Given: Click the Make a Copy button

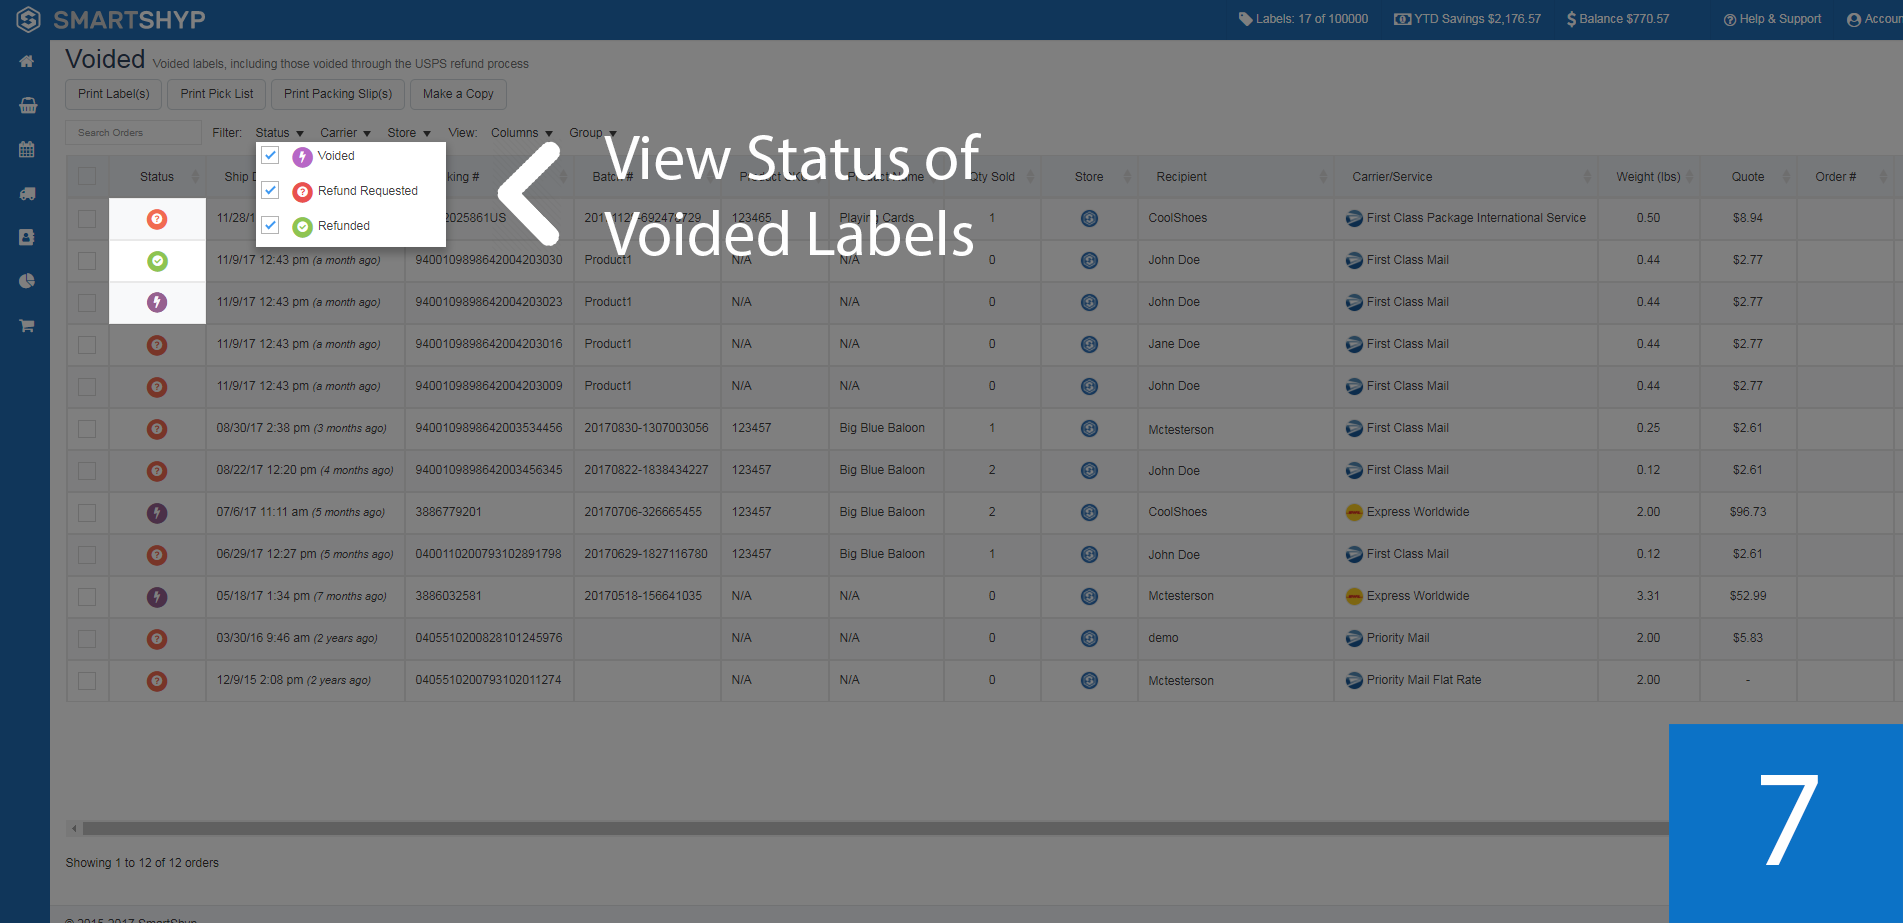Looking at the screenshot, I should tap(458, 94).
